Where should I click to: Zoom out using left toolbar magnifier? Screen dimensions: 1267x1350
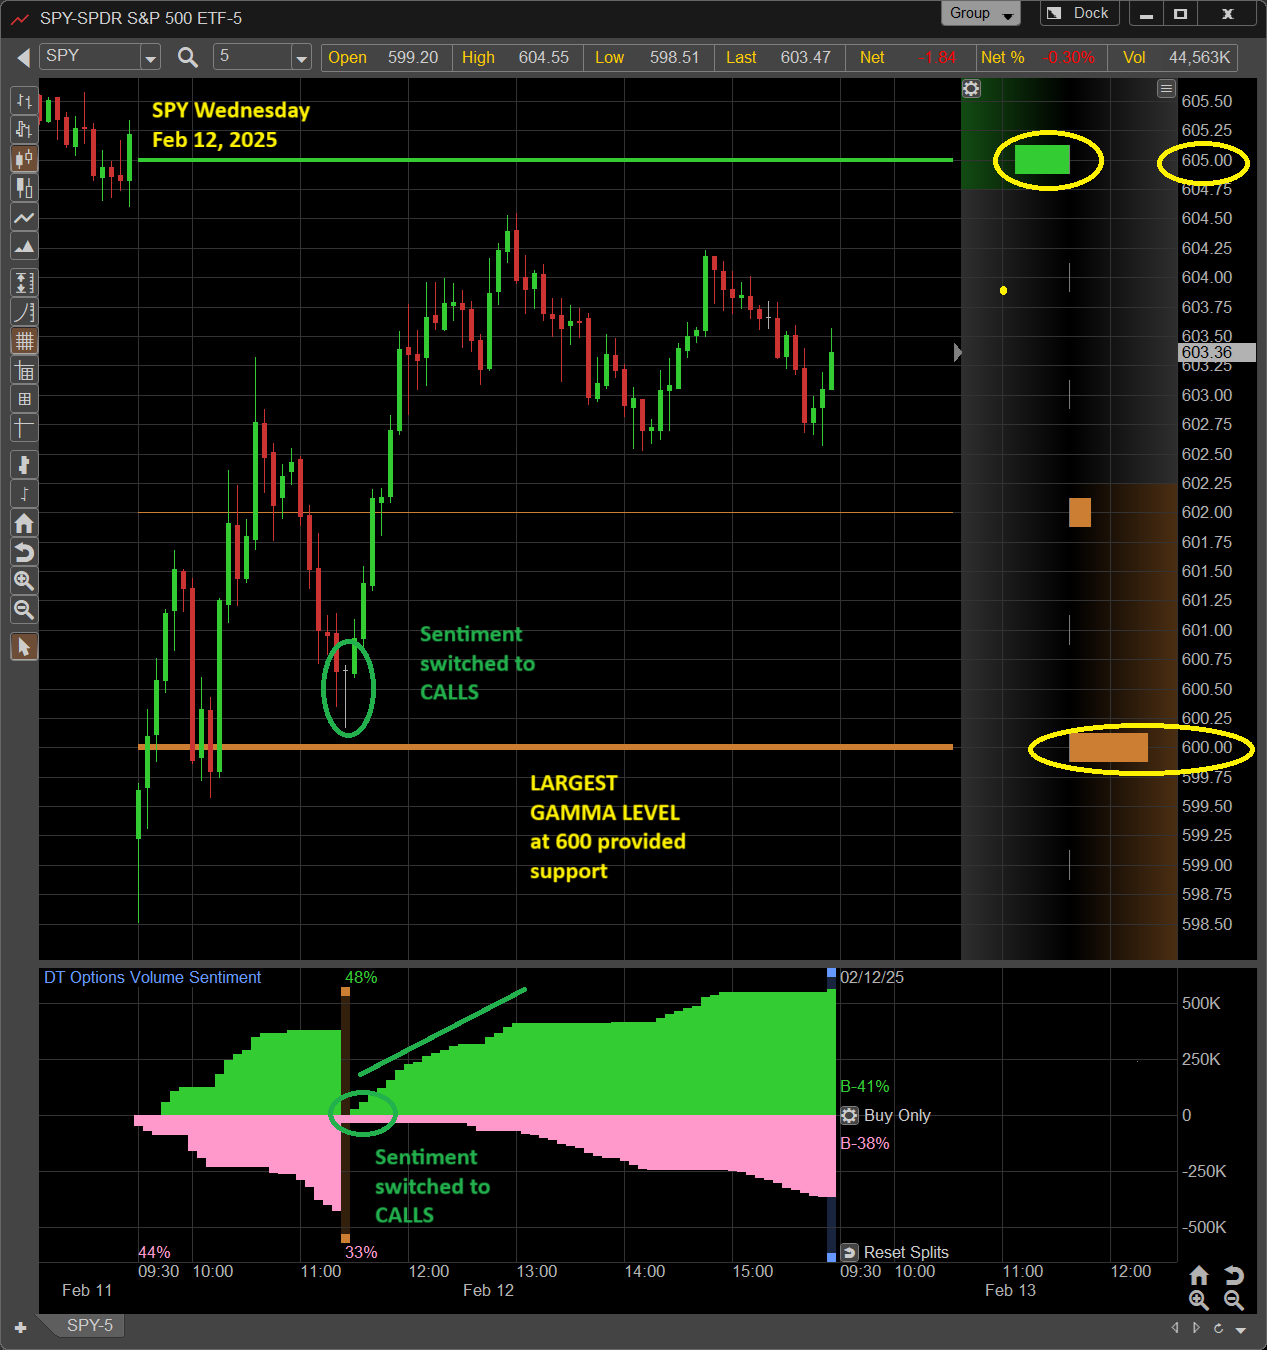pos(24,610)
